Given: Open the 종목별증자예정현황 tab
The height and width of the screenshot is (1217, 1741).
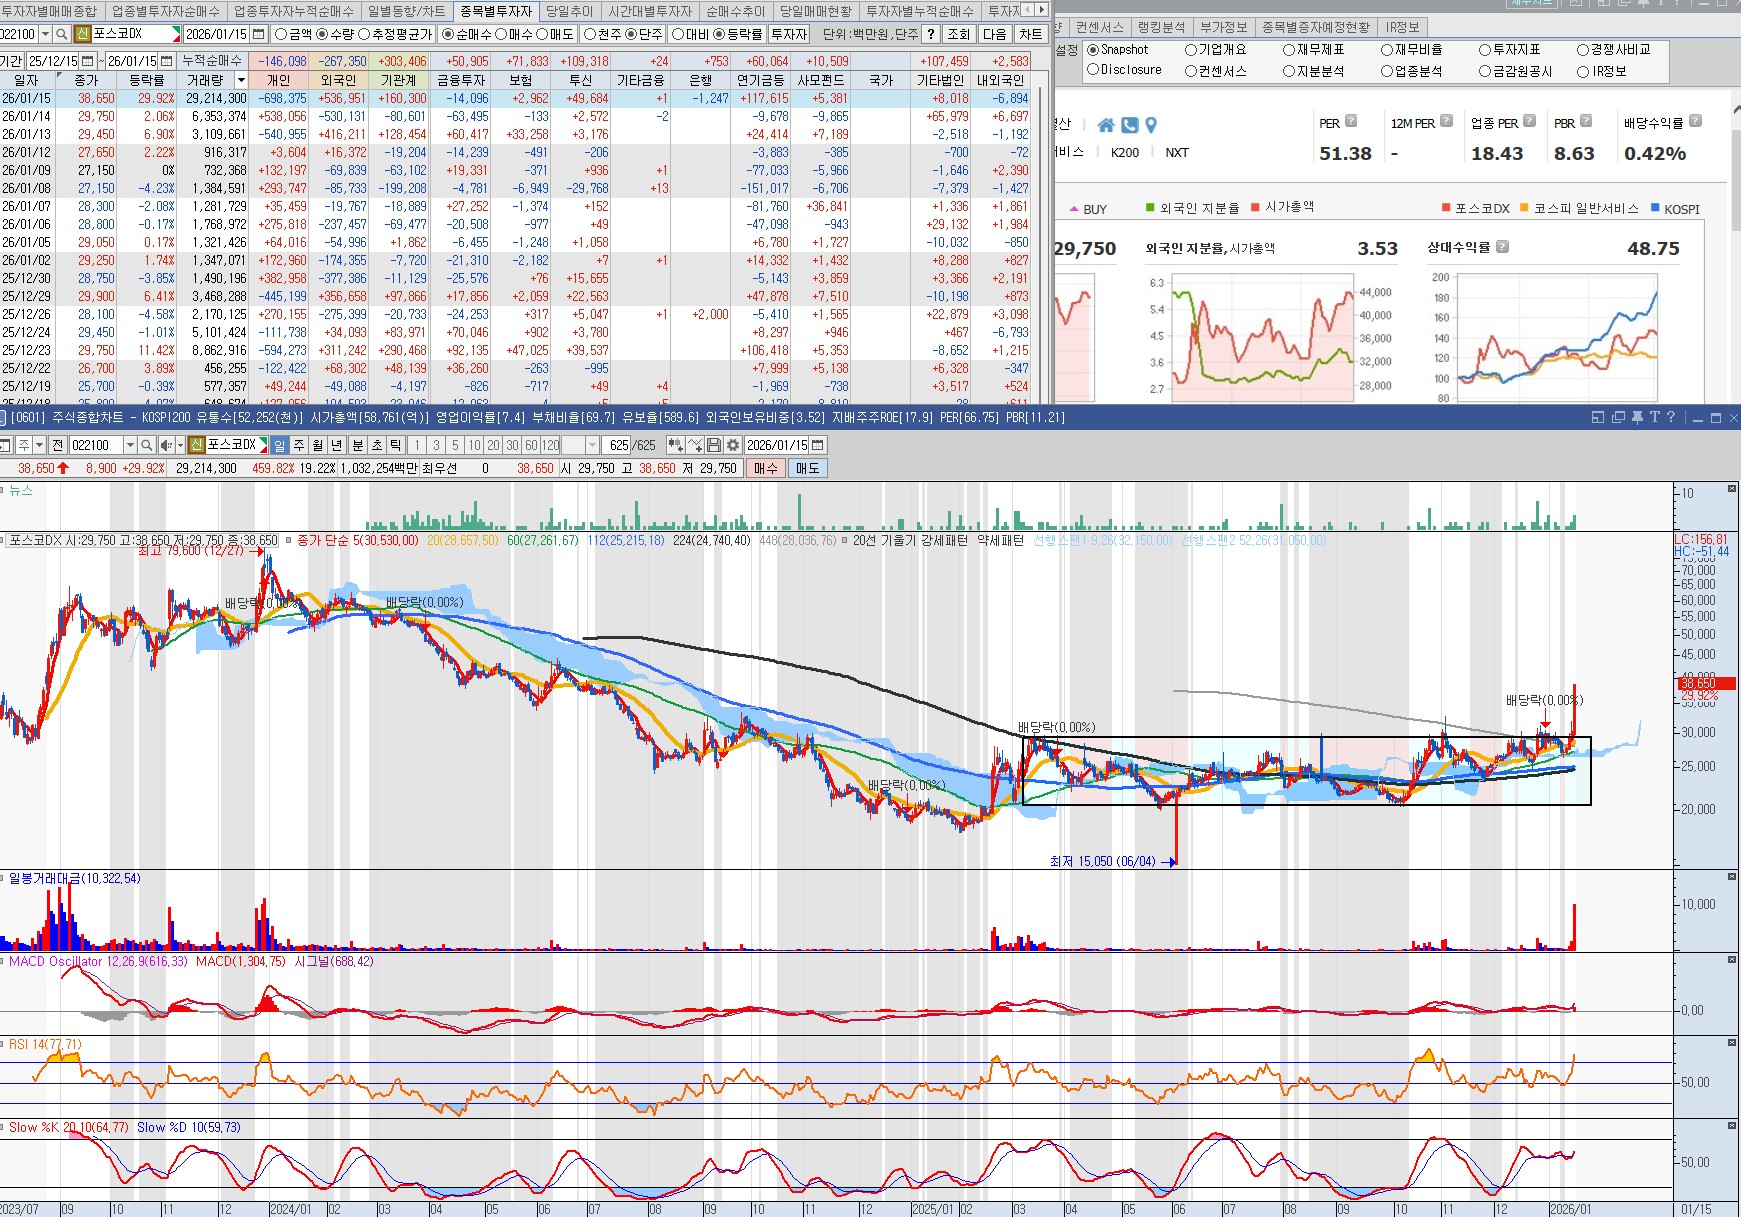Looking at the screenshot, I should pos(1316,27).
